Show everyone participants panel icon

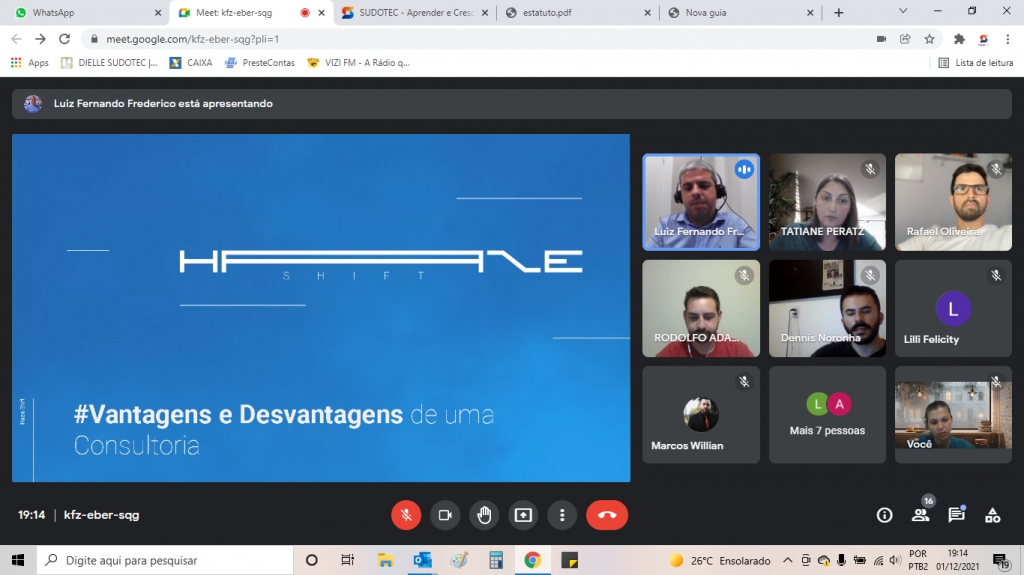tap(921, 515)
